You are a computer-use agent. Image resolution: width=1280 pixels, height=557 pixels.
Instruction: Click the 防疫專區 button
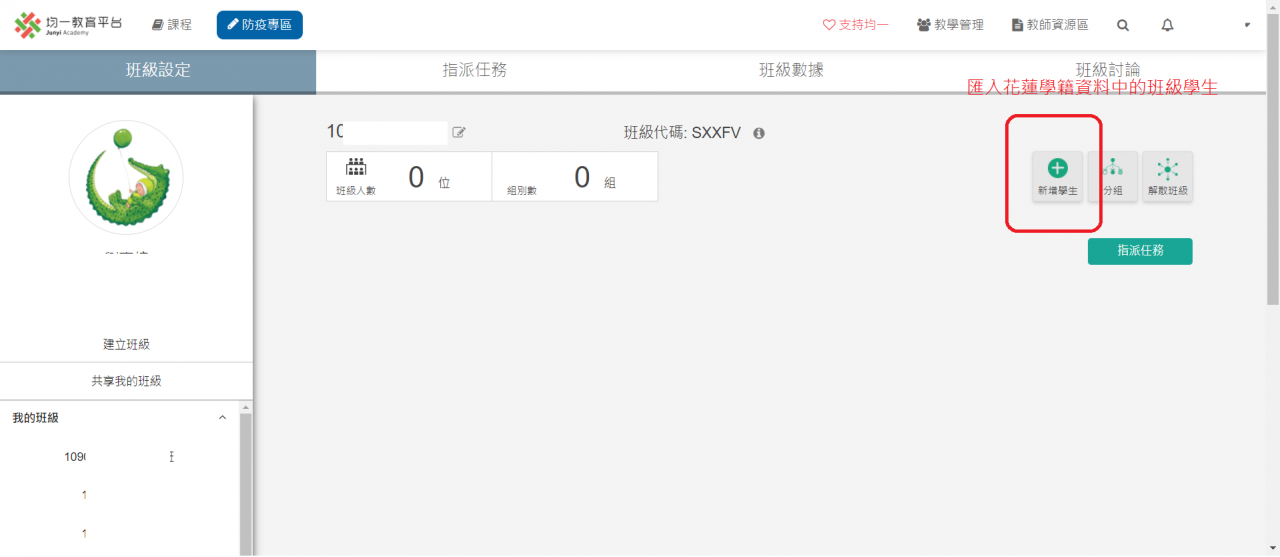pyautogui.click(x=259, y=25)
